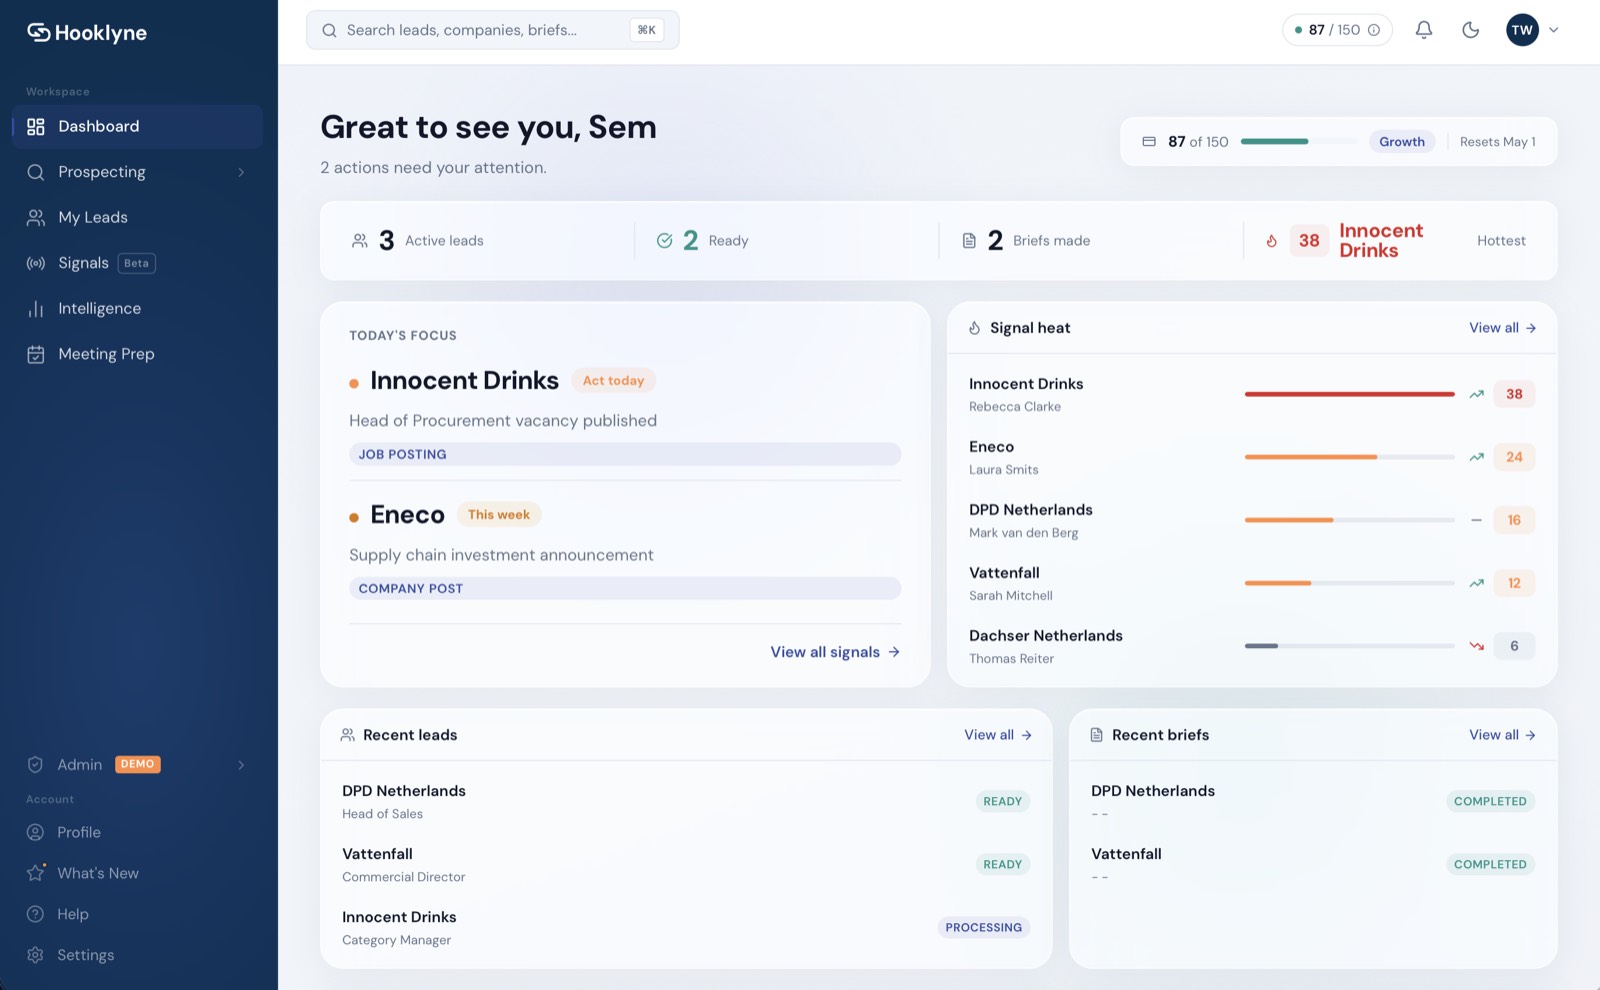
Task: Click the Settings gear icon
Action: coord(35,955)
